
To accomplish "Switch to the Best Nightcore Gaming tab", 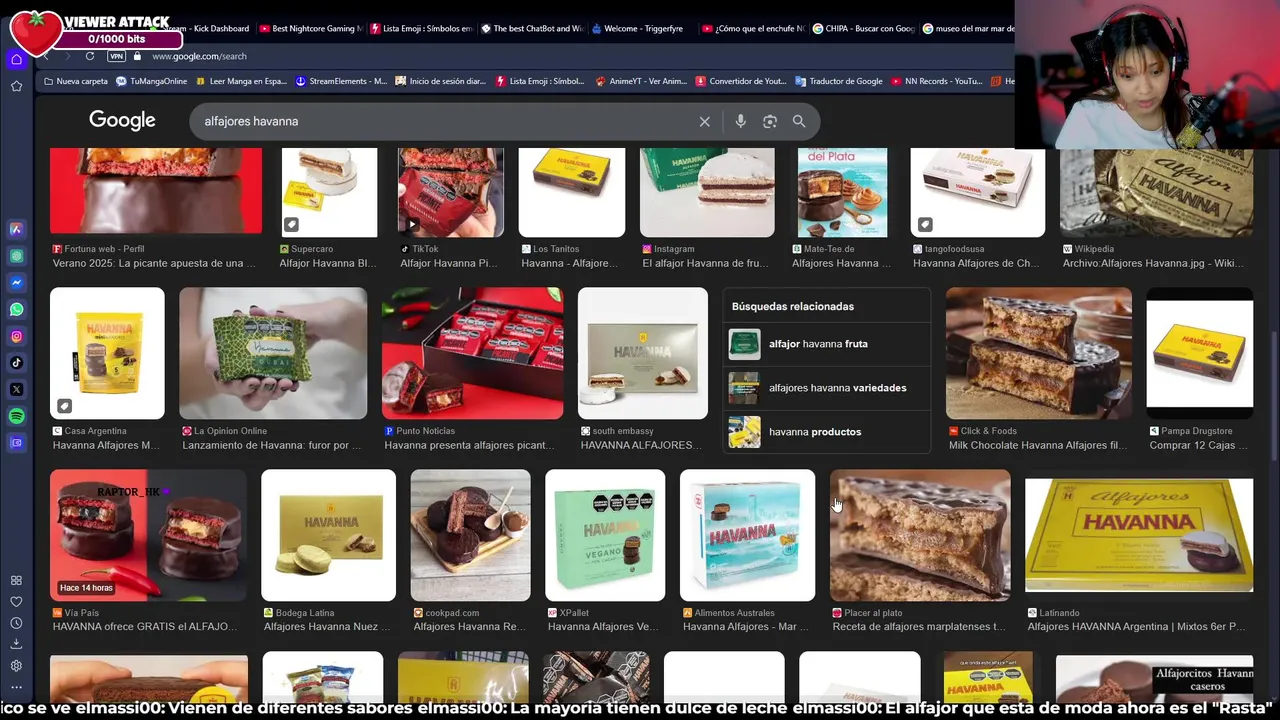I will point(312,28).
